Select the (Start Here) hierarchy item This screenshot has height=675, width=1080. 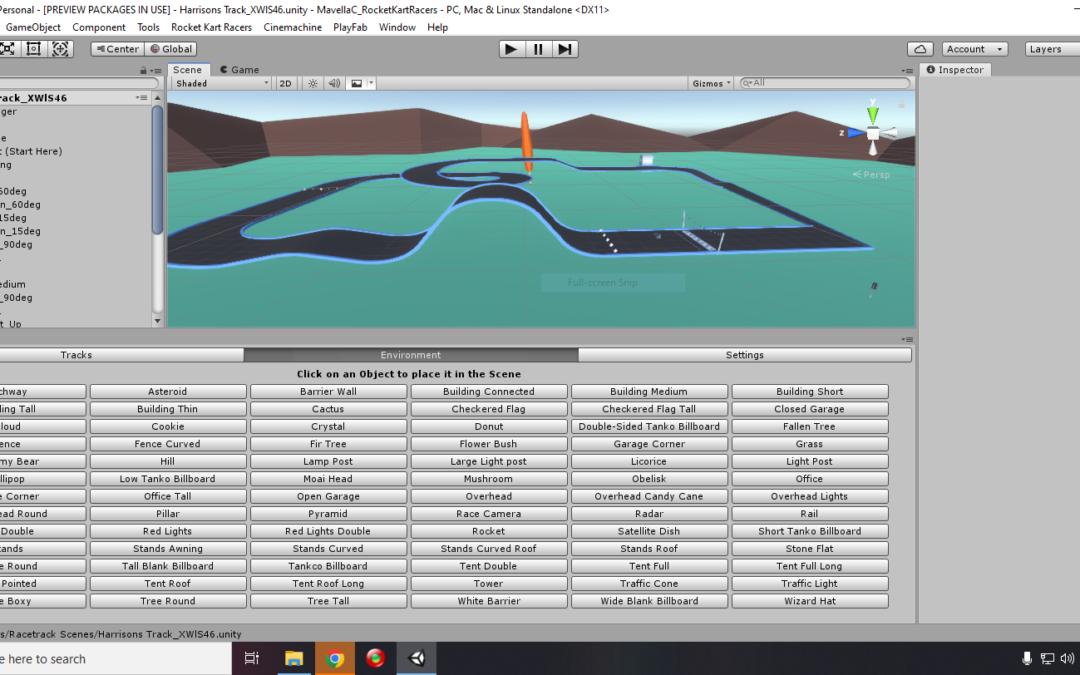point(32,151)
